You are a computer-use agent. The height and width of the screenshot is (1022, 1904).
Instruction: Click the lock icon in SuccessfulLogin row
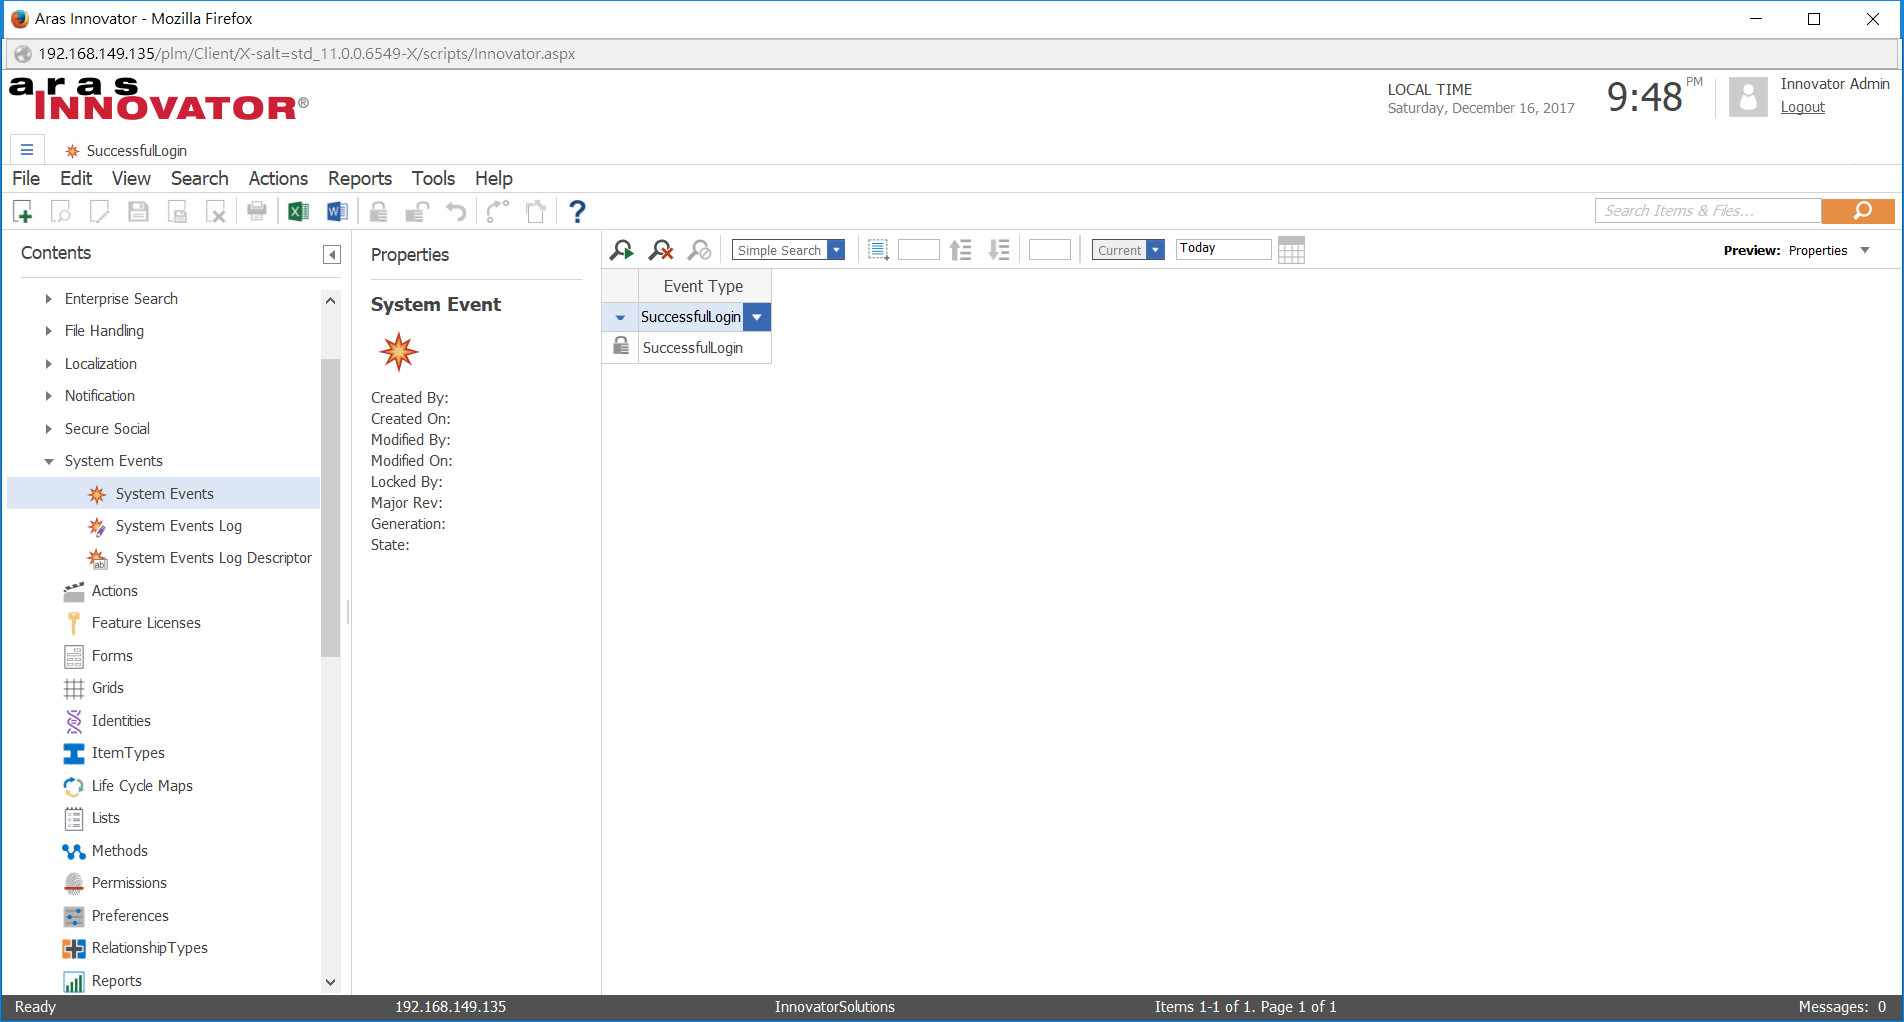tap(621, 346)
